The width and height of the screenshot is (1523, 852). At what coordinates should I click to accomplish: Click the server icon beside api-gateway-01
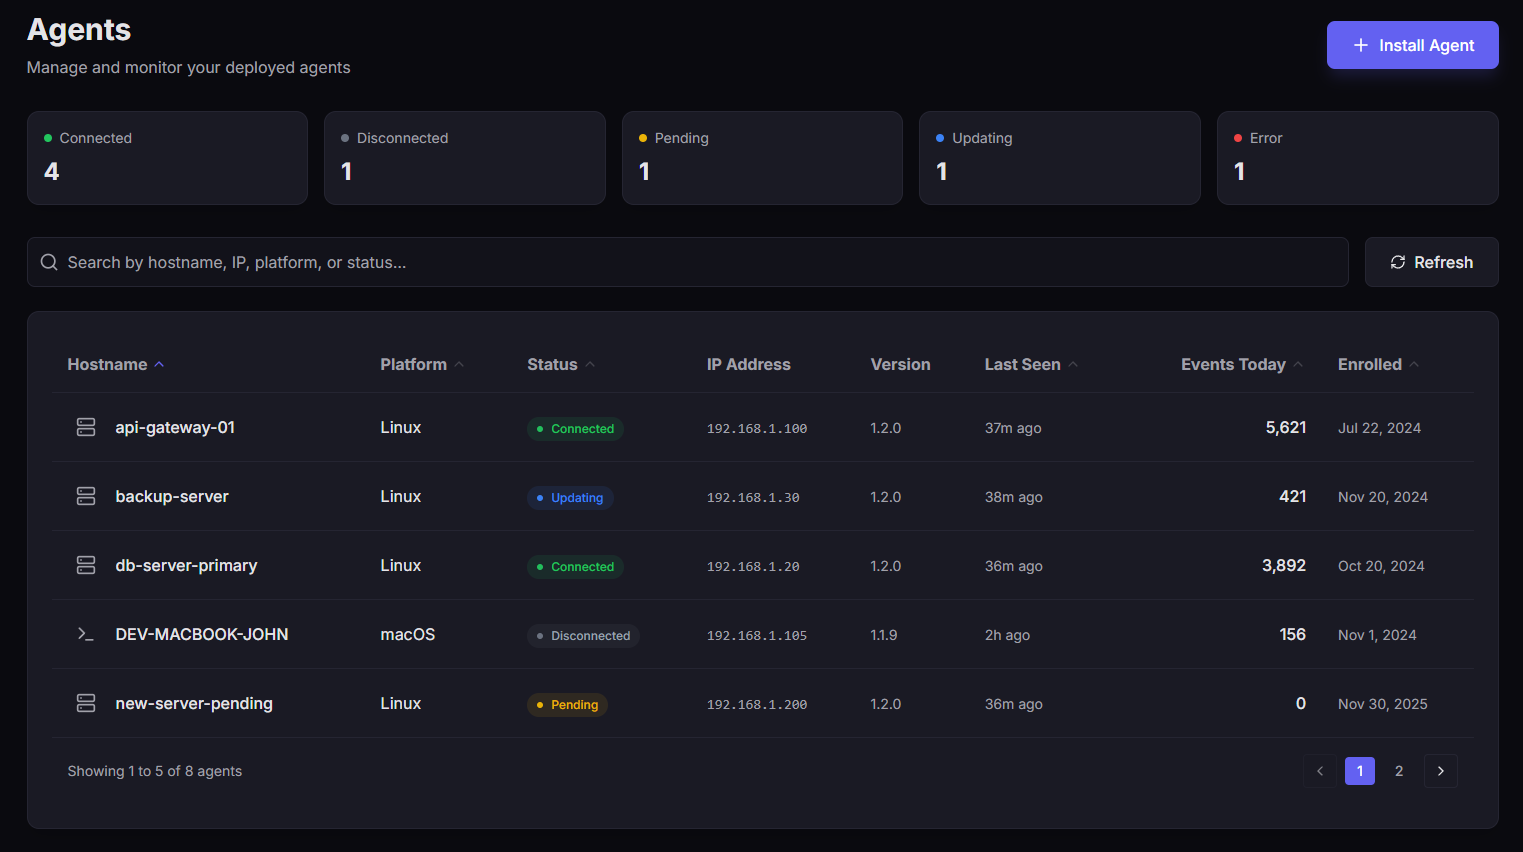pyautogui.click(x=86, y=427)
